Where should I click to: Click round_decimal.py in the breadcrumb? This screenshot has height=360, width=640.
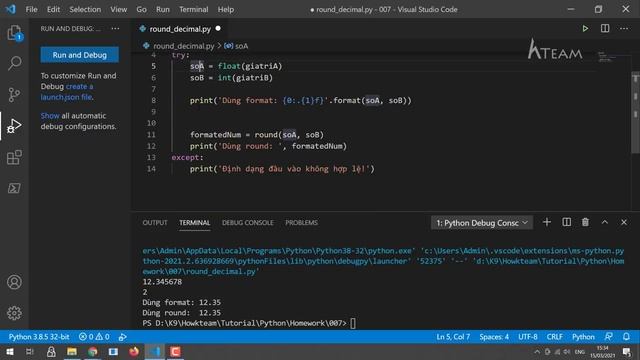[183, 46]
